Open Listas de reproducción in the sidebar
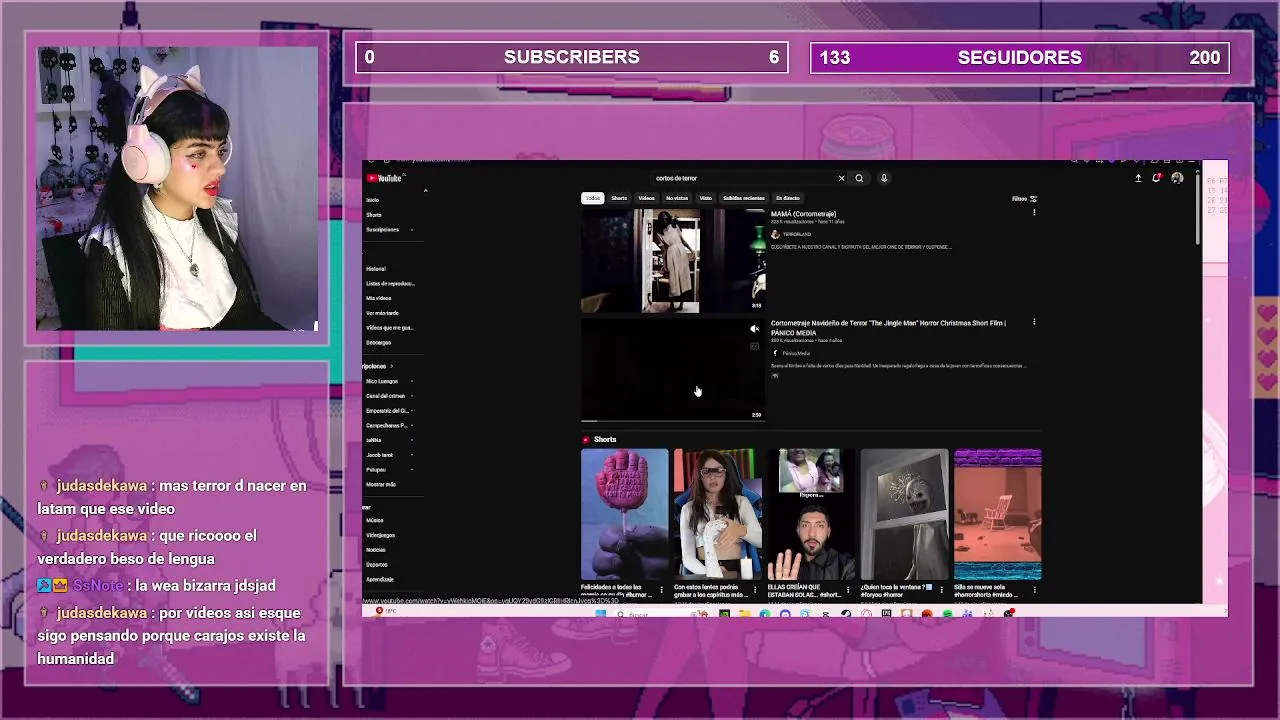Screen dimensions: 1280x720 click(390, 283)
